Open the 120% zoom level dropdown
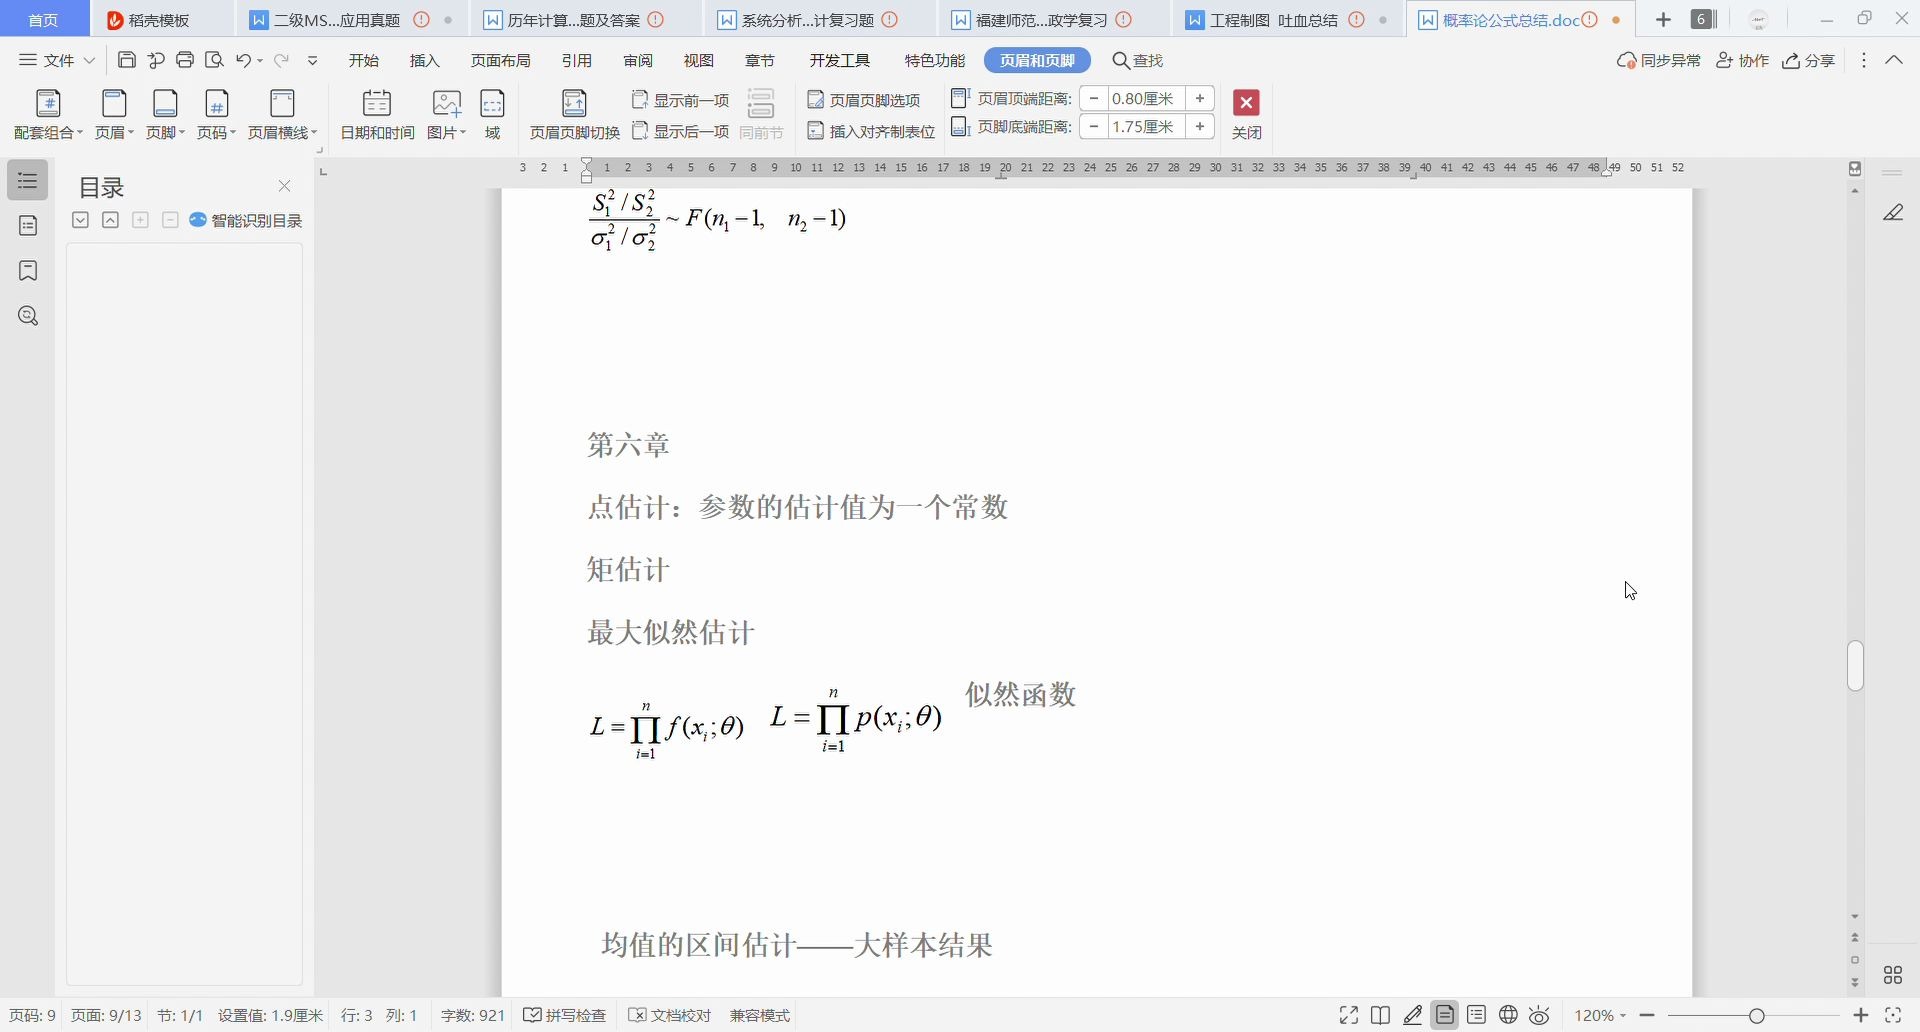Image resolution: width=1920 pixels, height=1032 pixels. (x=1600, y=1016)
